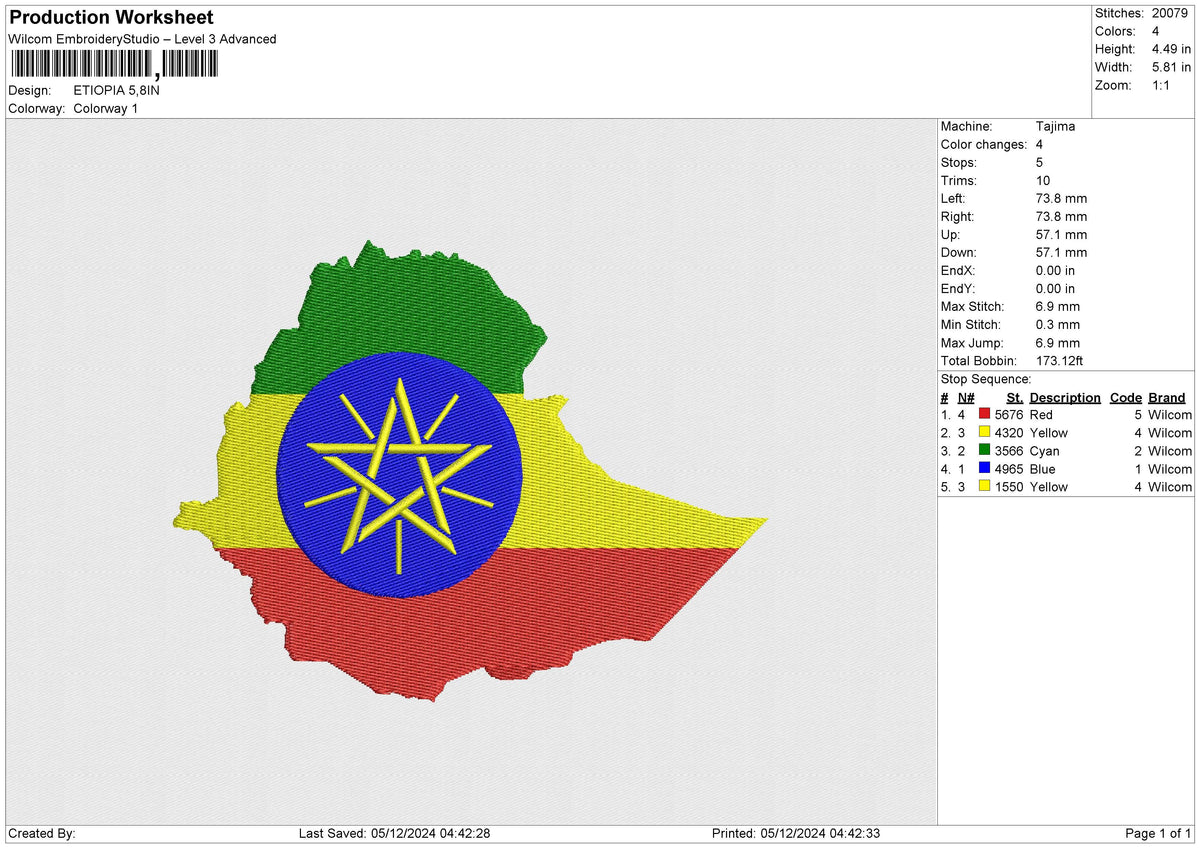The height and width of the screenshot is (848, 1200).
Task: Click the design name "ETIOPIA 5,8IN"
Action: pos(116,90)
